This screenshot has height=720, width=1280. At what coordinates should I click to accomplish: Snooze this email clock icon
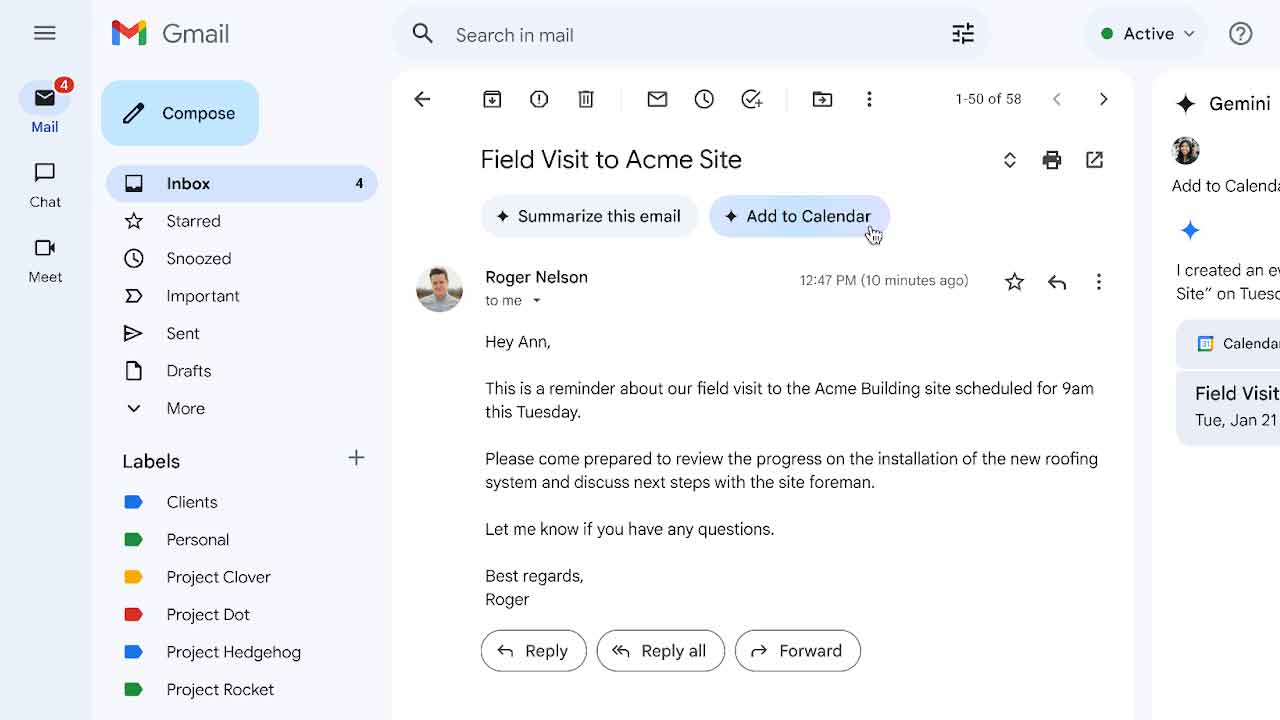(704, 99)
